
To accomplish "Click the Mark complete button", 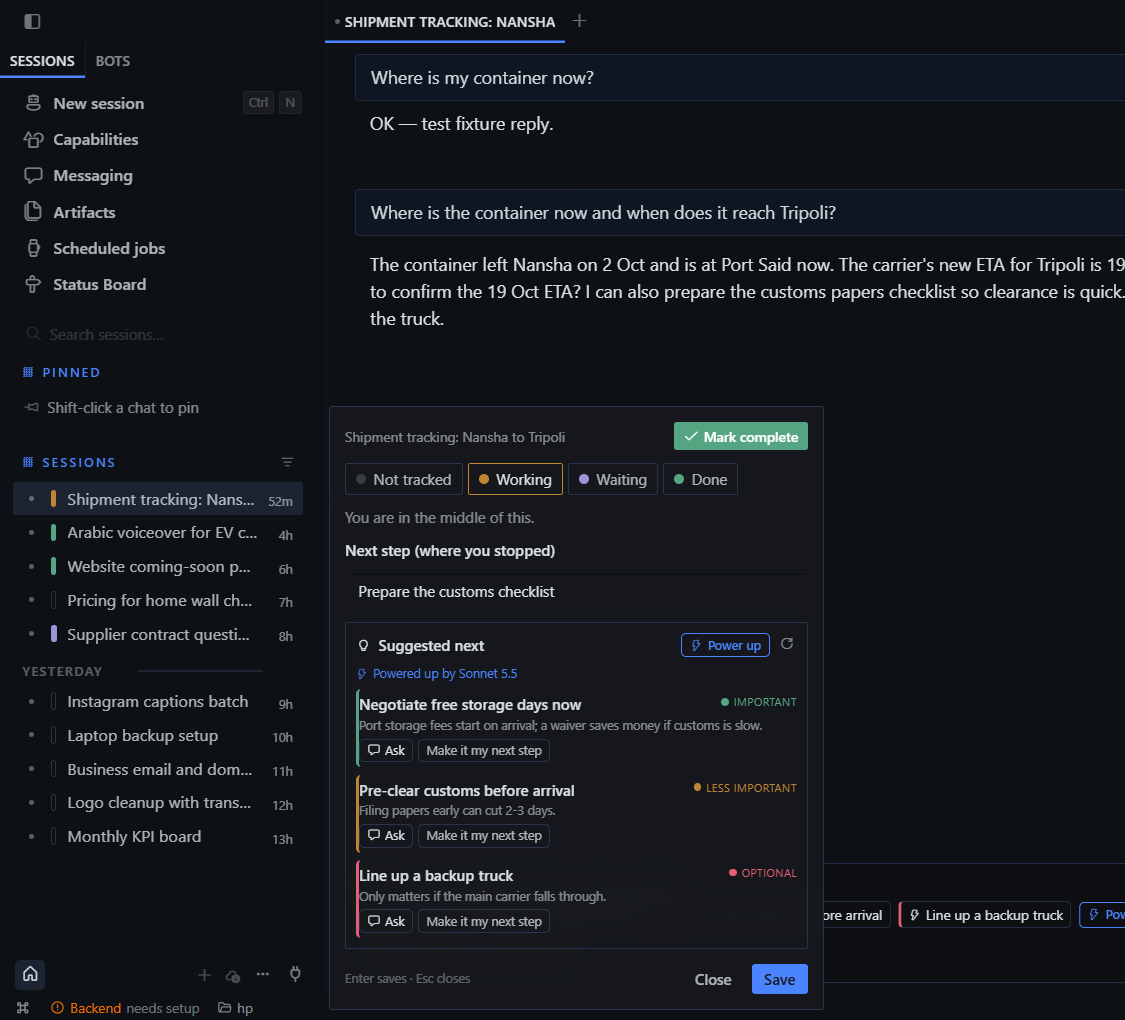I will tap(741, 436).
